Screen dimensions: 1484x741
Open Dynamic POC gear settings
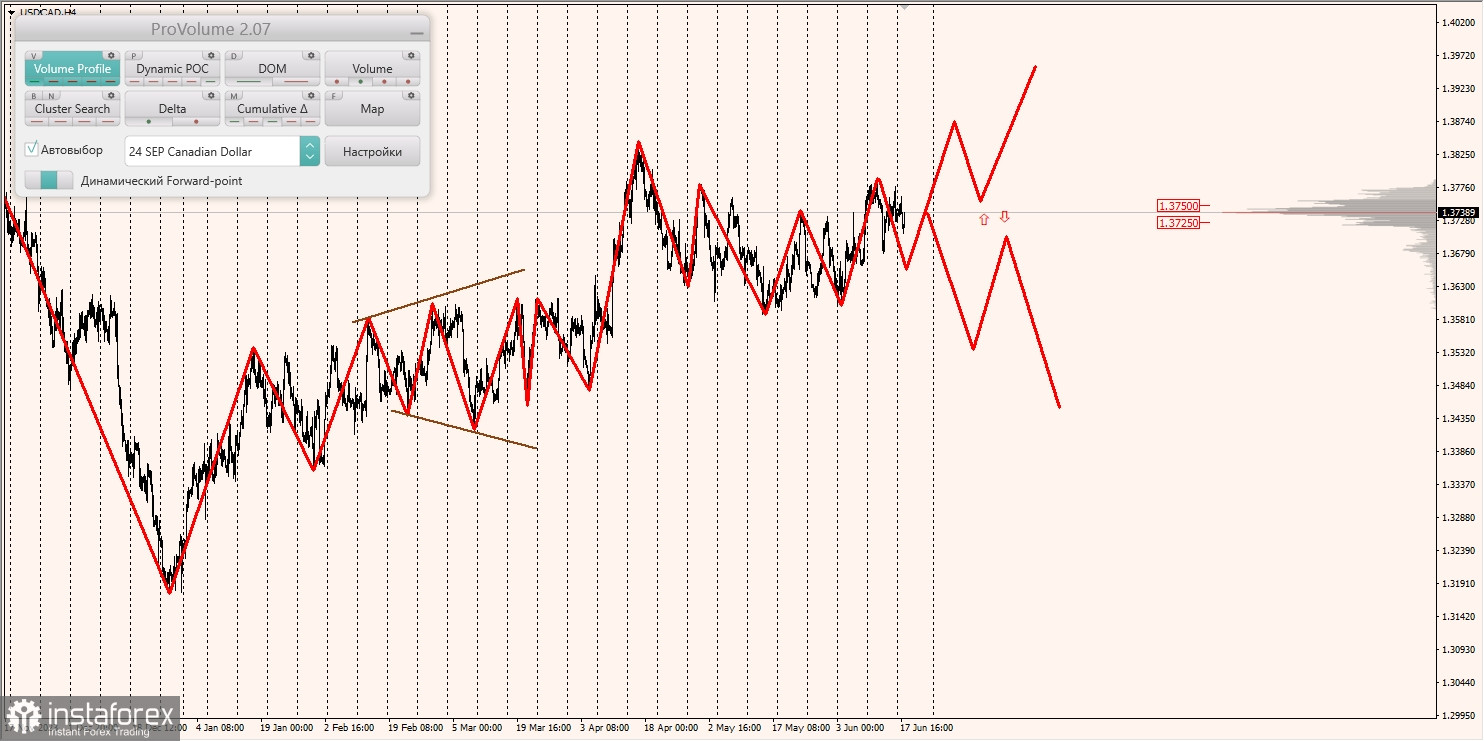coord(211,55)
